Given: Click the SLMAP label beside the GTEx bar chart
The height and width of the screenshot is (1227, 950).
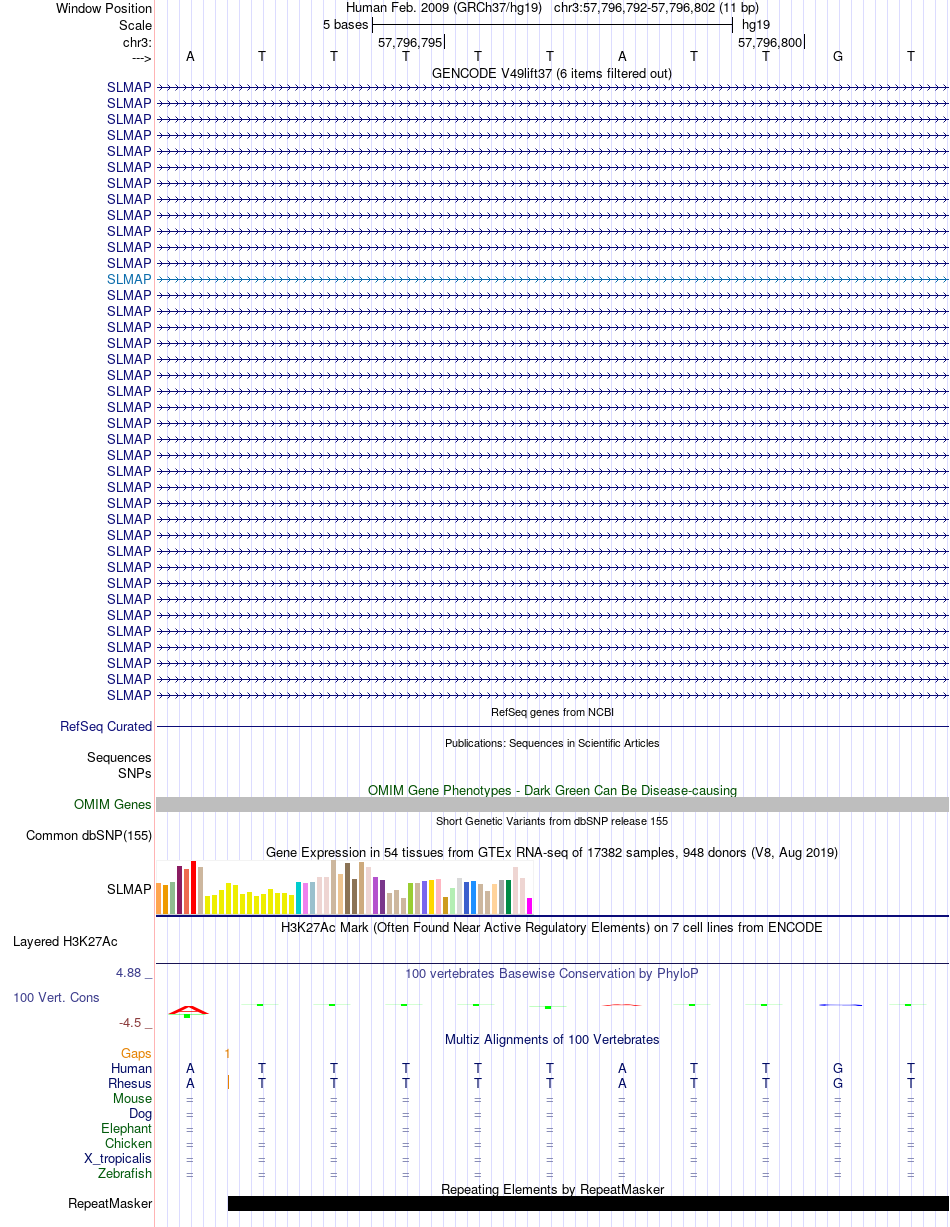Looking at the screenshot, I should 129,888.
